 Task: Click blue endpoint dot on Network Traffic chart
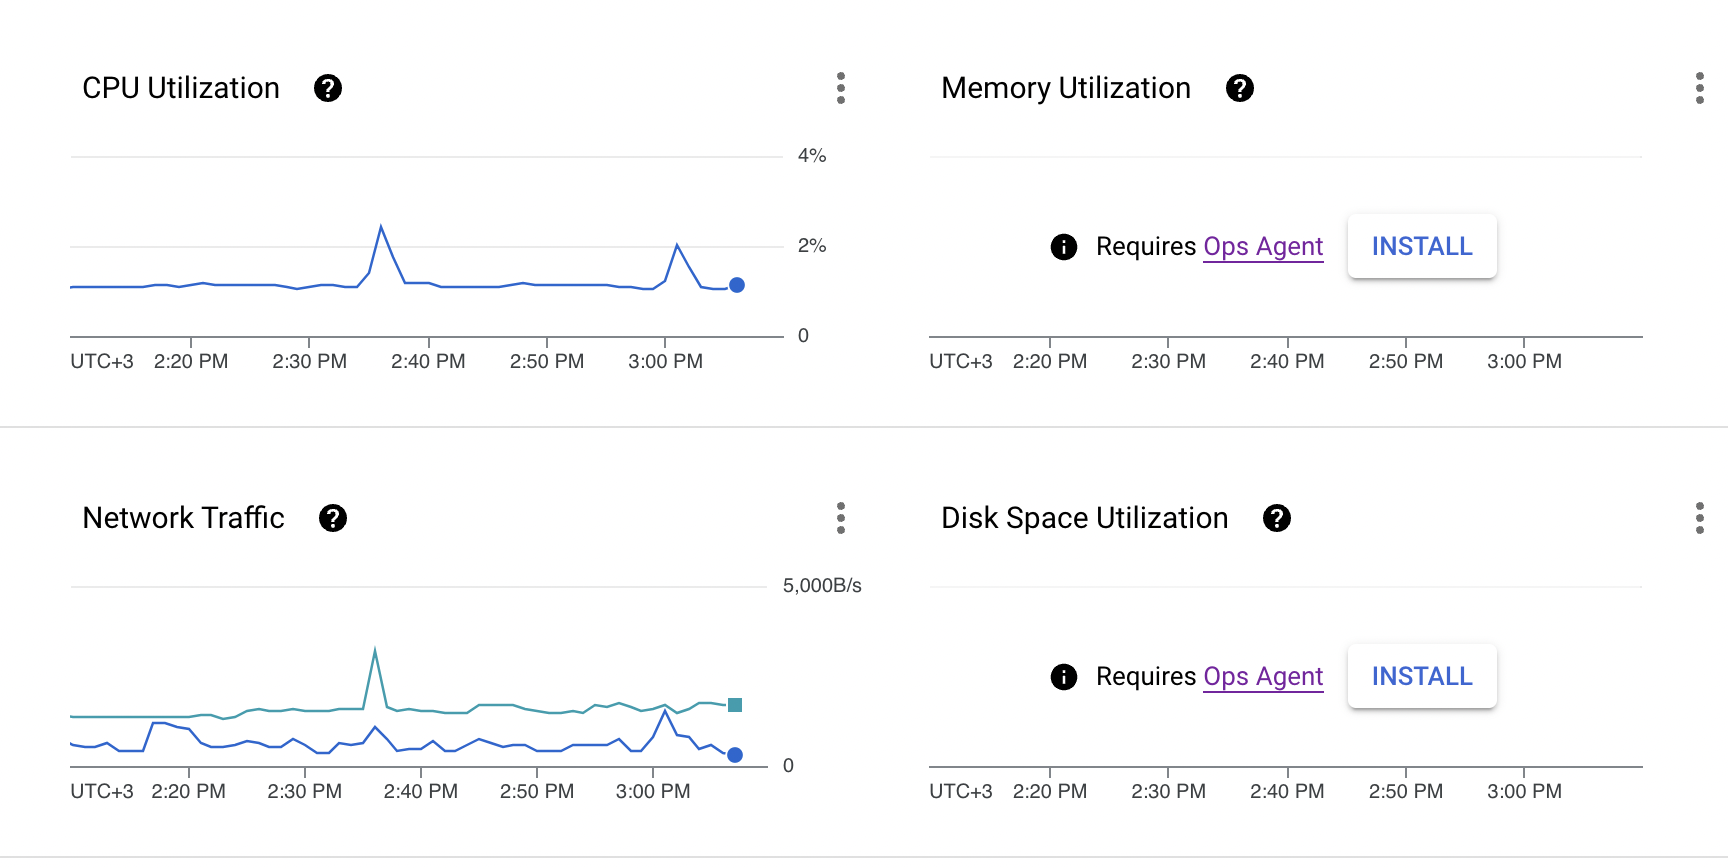click(x=735, y=755)
